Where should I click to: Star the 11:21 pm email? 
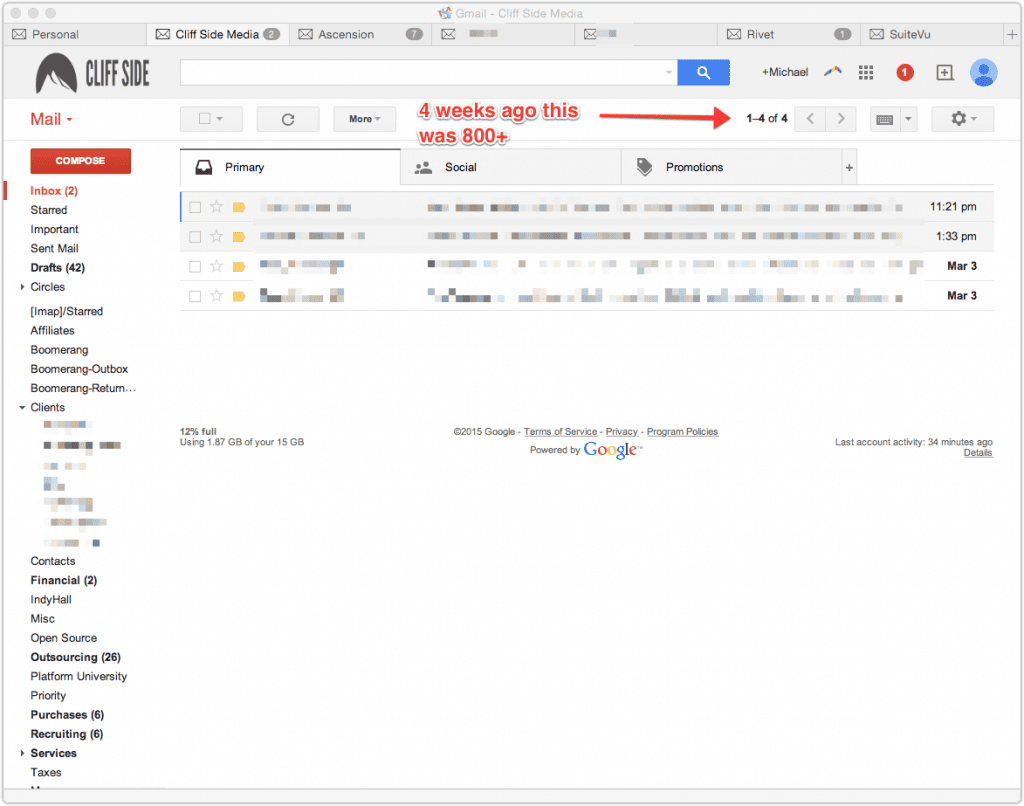[216, 207]
